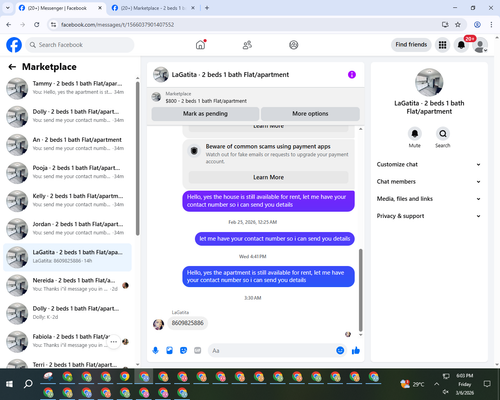
Task: Open the Home feed icon
Action: [200, 45]
